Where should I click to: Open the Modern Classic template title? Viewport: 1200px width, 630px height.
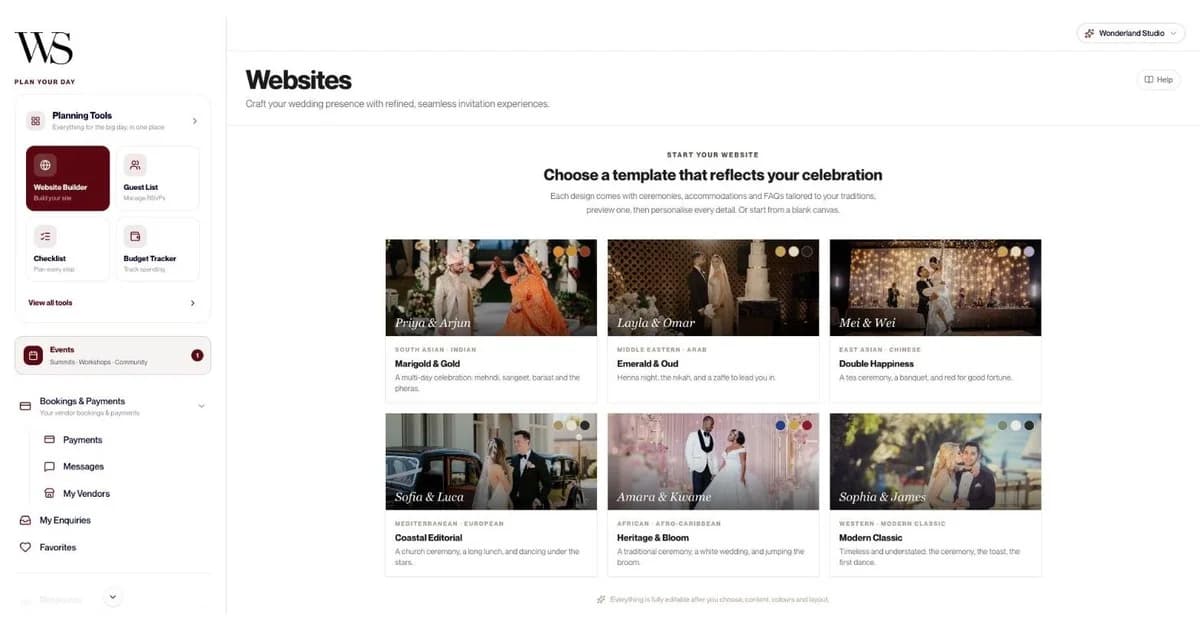tap(871, 538)
